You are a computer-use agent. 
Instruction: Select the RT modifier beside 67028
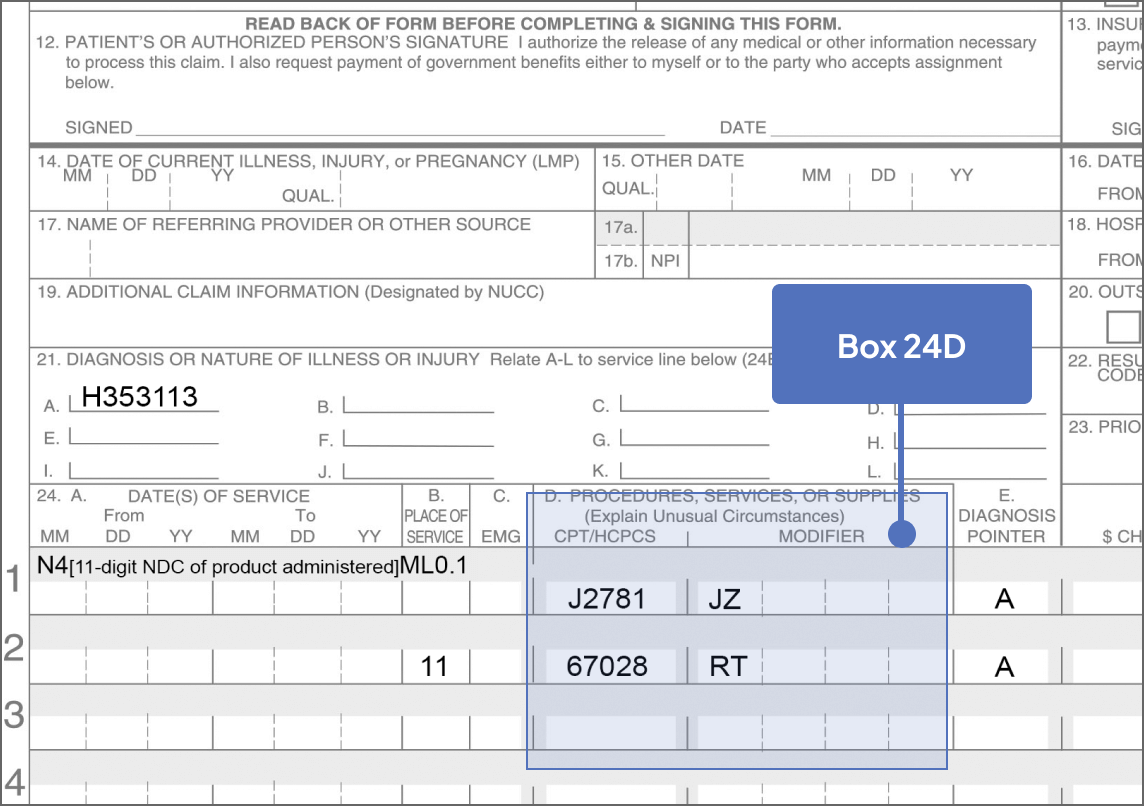tap(727, 664)
